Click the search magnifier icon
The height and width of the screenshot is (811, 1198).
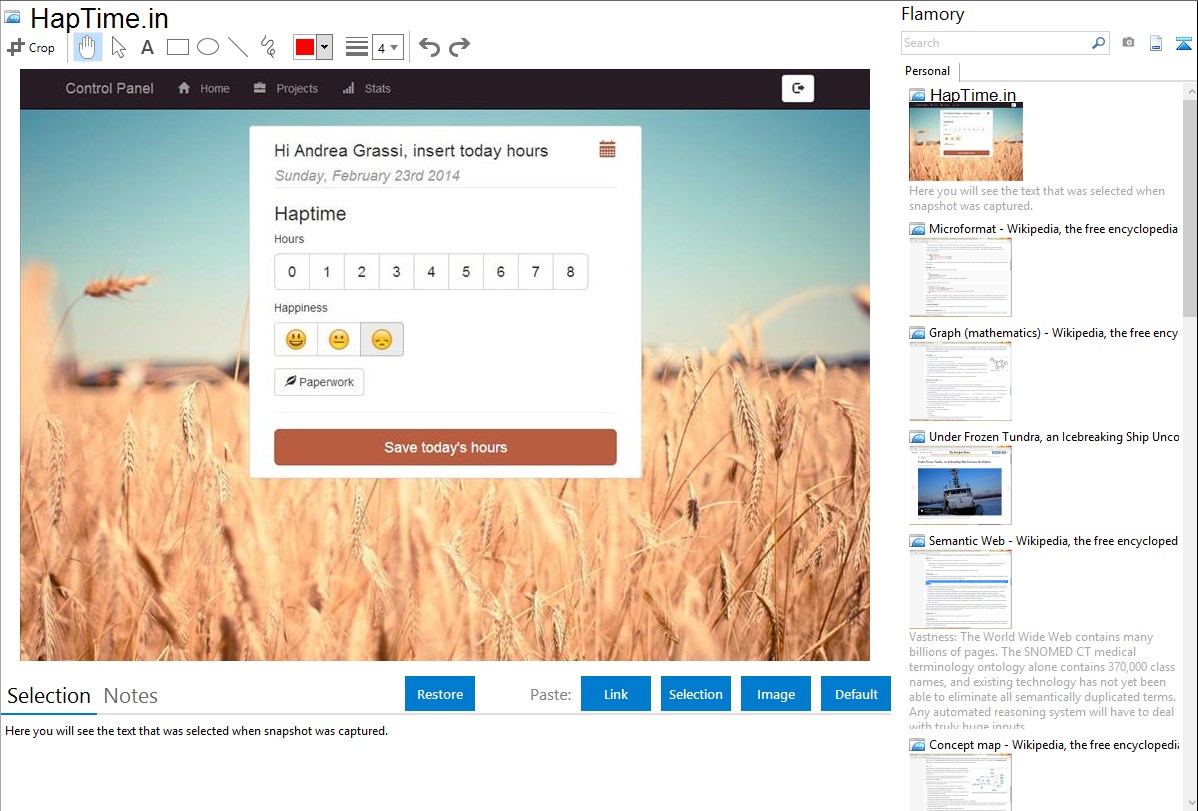[x=1099, y=43]
